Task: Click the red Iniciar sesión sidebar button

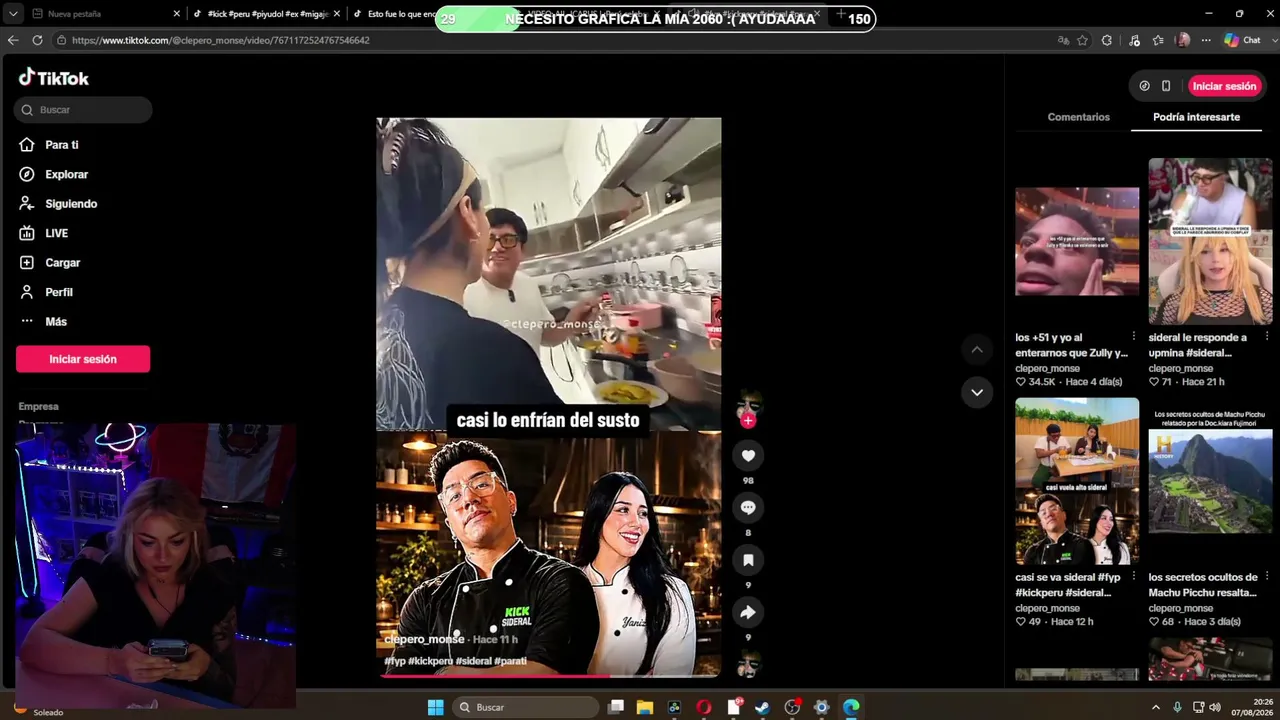Action: click(83, 359)
